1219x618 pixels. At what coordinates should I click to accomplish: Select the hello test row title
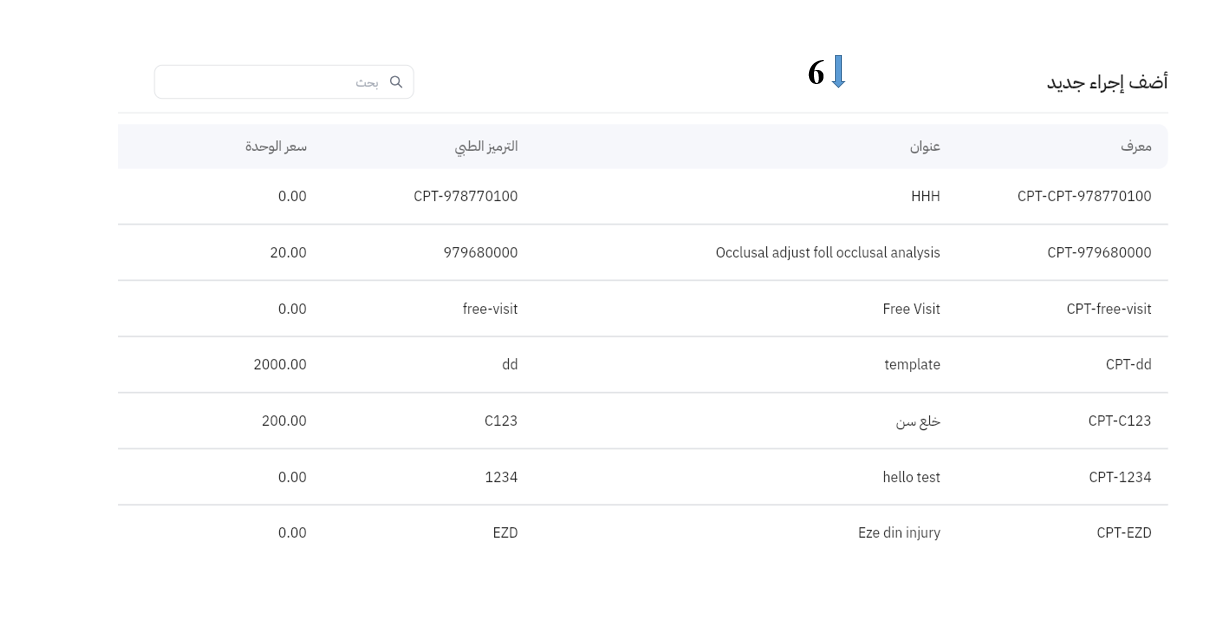click(904, 477)
